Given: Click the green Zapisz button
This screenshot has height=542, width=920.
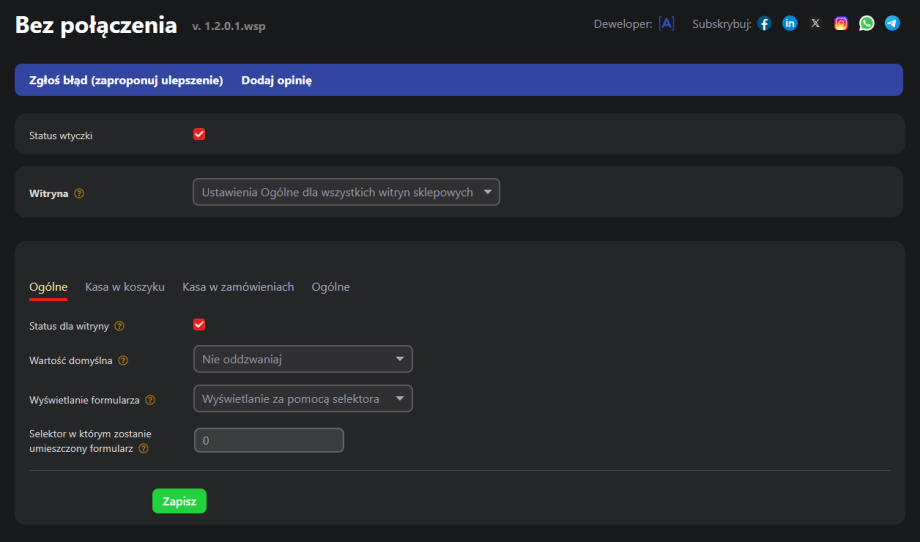Looking at the screenshot, I should tap(179, 501).
